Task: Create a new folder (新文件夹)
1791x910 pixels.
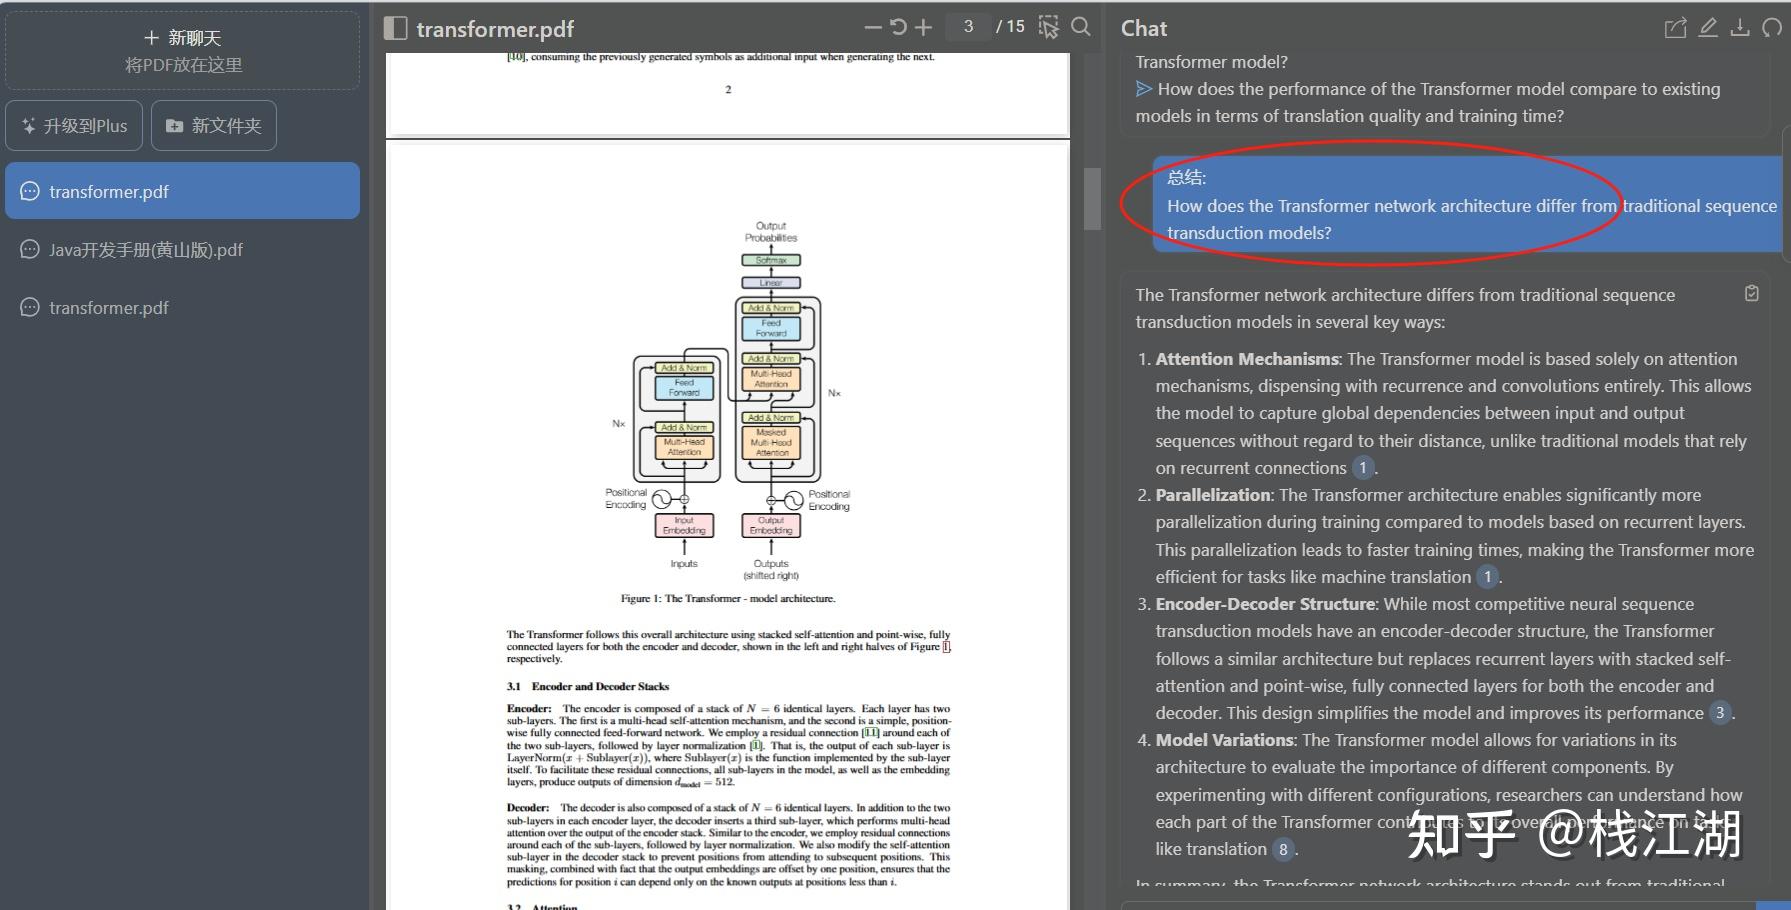Action: click(x=213, y=125)
